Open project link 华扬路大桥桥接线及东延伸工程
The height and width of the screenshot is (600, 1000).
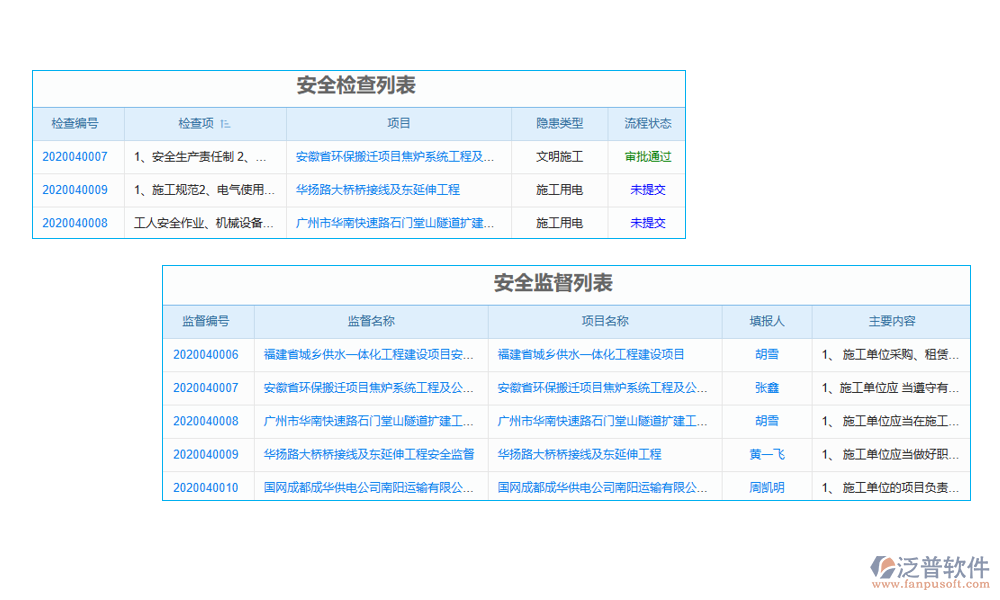378,189
